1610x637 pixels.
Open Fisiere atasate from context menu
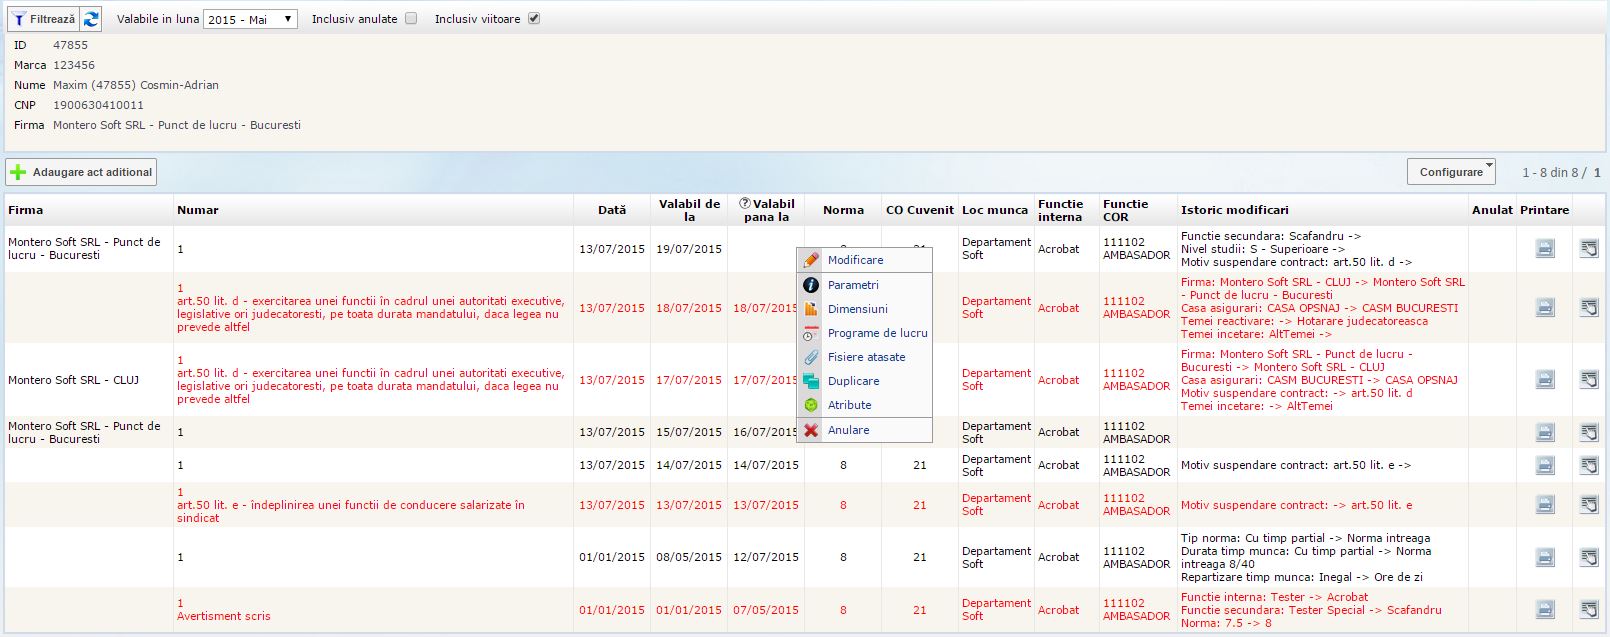click(866, 357)
